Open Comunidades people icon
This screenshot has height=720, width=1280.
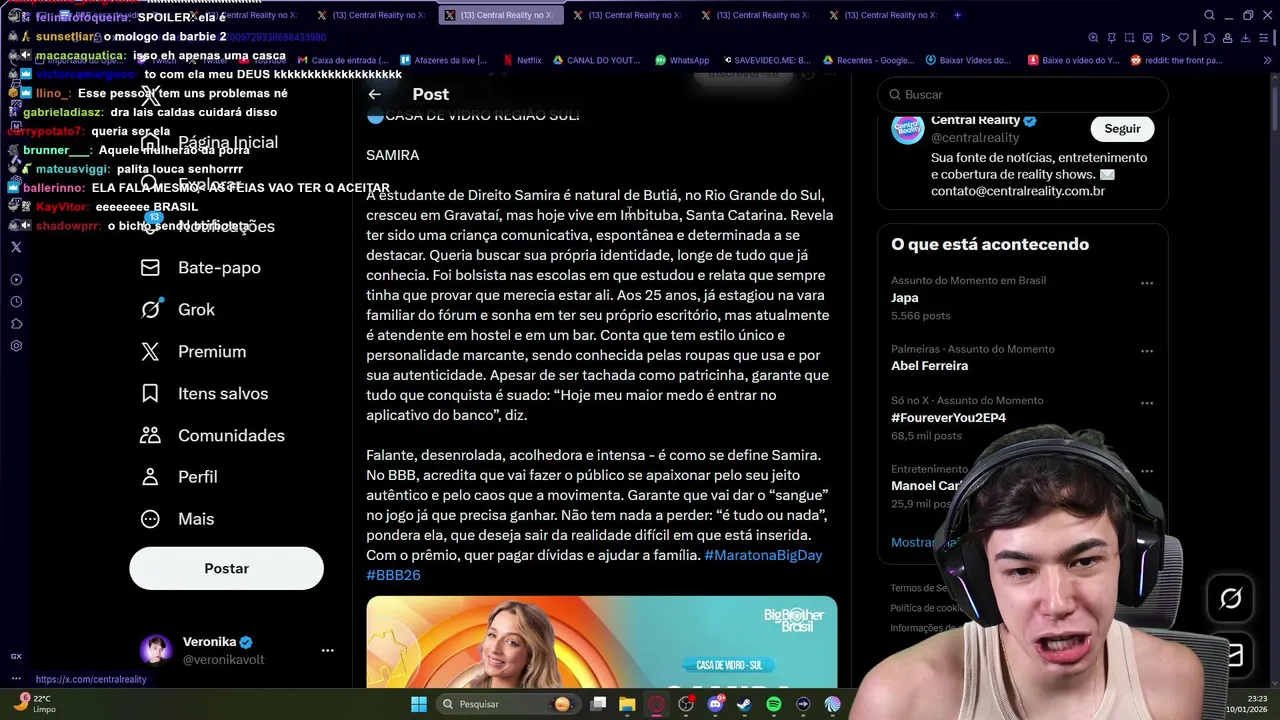(150, 435)
